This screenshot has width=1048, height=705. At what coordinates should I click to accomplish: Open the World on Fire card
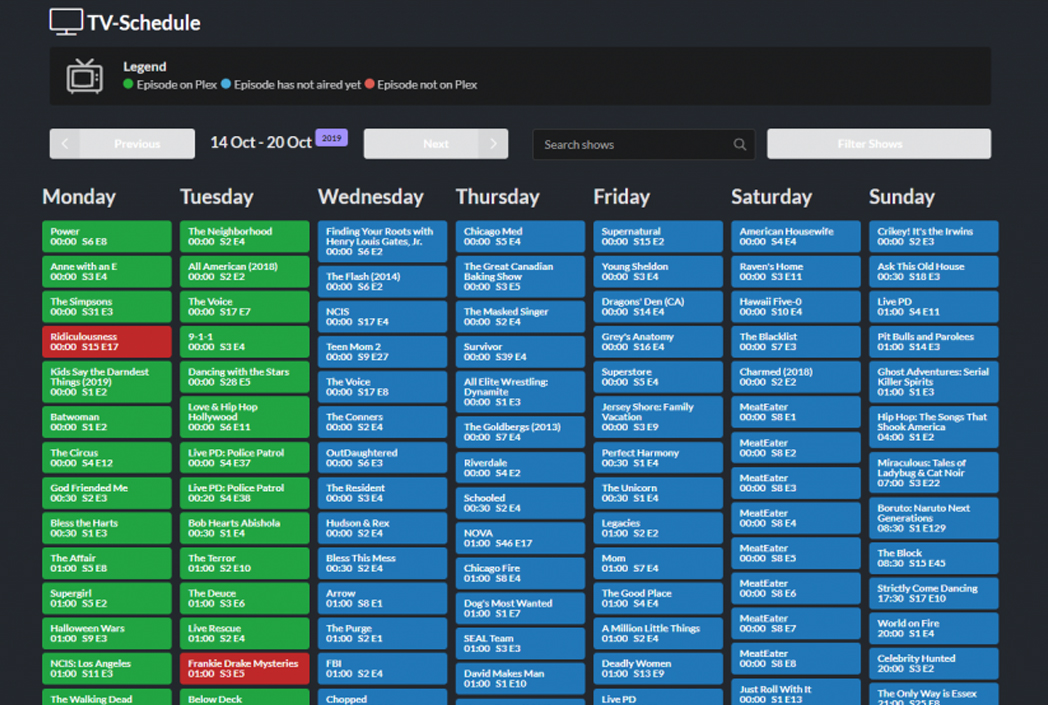[933, 628]
